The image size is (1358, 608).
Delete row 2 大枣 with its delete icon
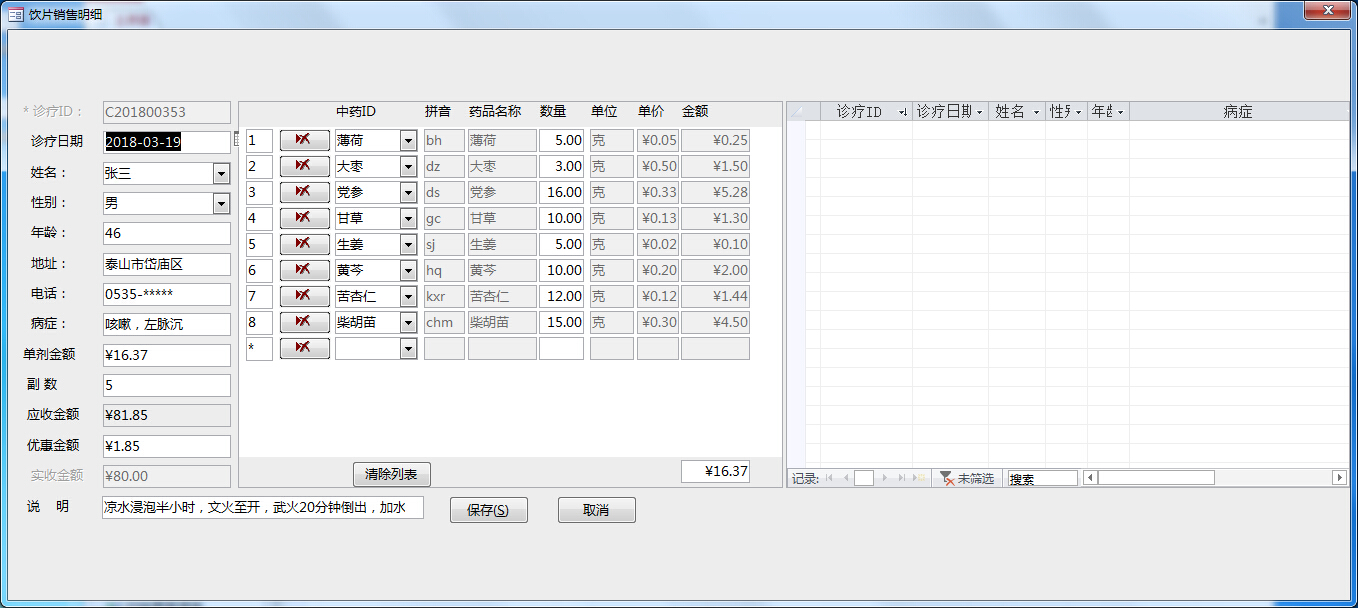pos(304,166)
